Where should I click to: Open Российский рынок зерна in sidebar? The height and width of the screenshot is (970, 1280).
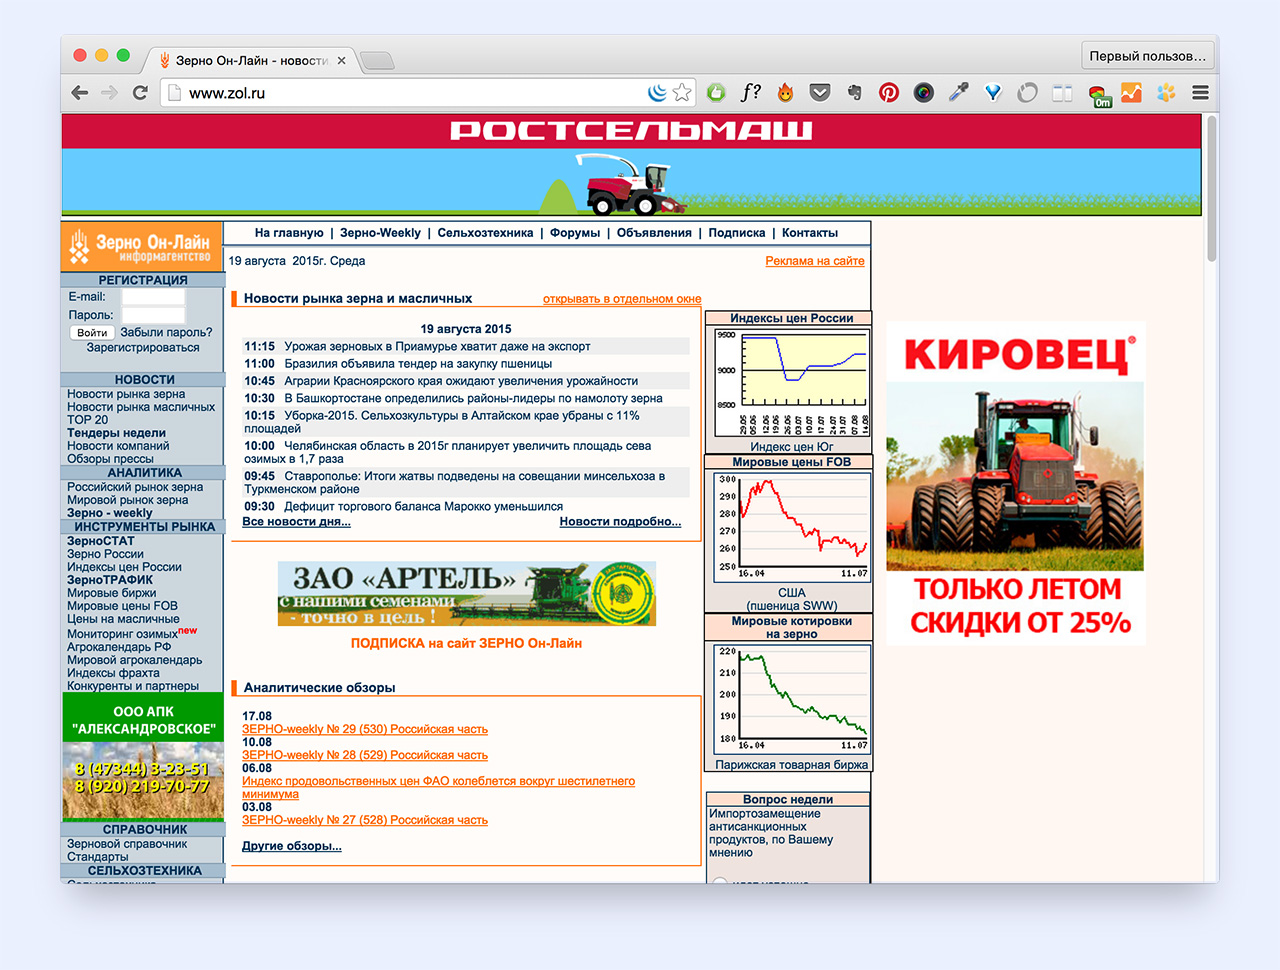click(x=135, y=487)
